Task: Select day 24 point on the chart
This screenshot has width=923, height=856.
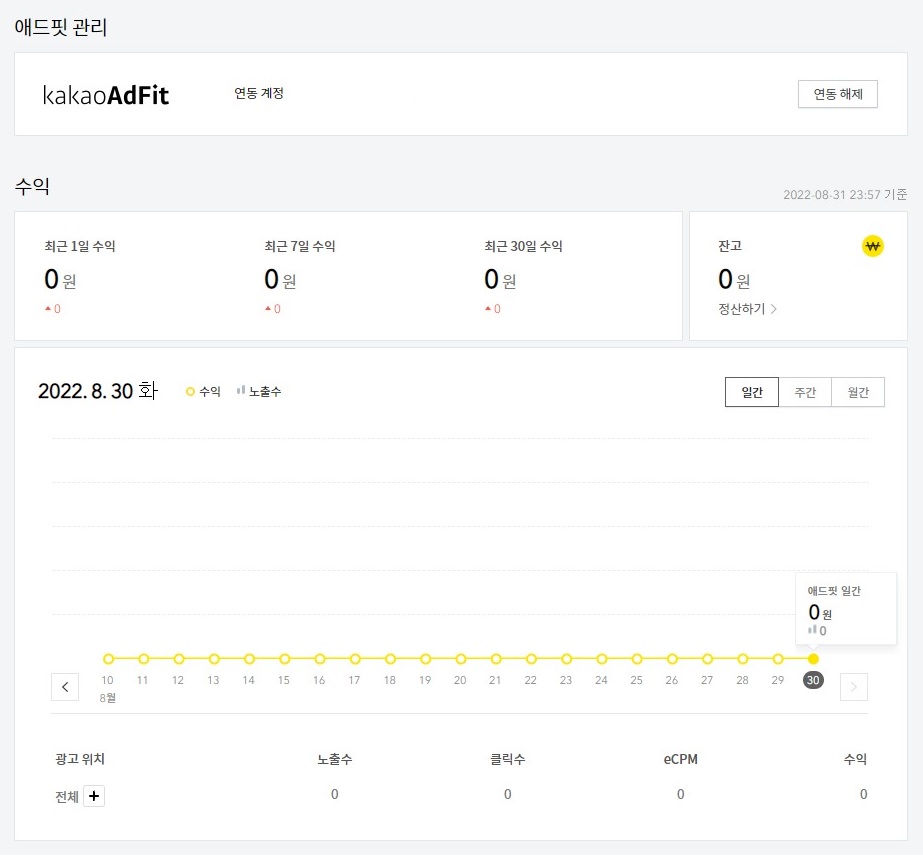Action: pos(602,659)
